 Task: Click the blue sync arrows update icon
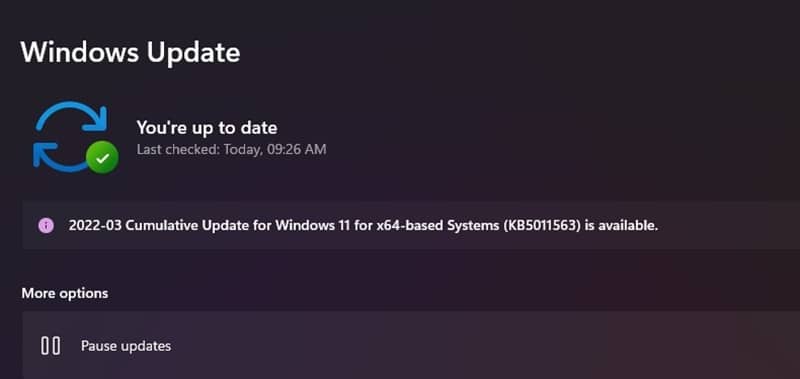coord(70,136)
